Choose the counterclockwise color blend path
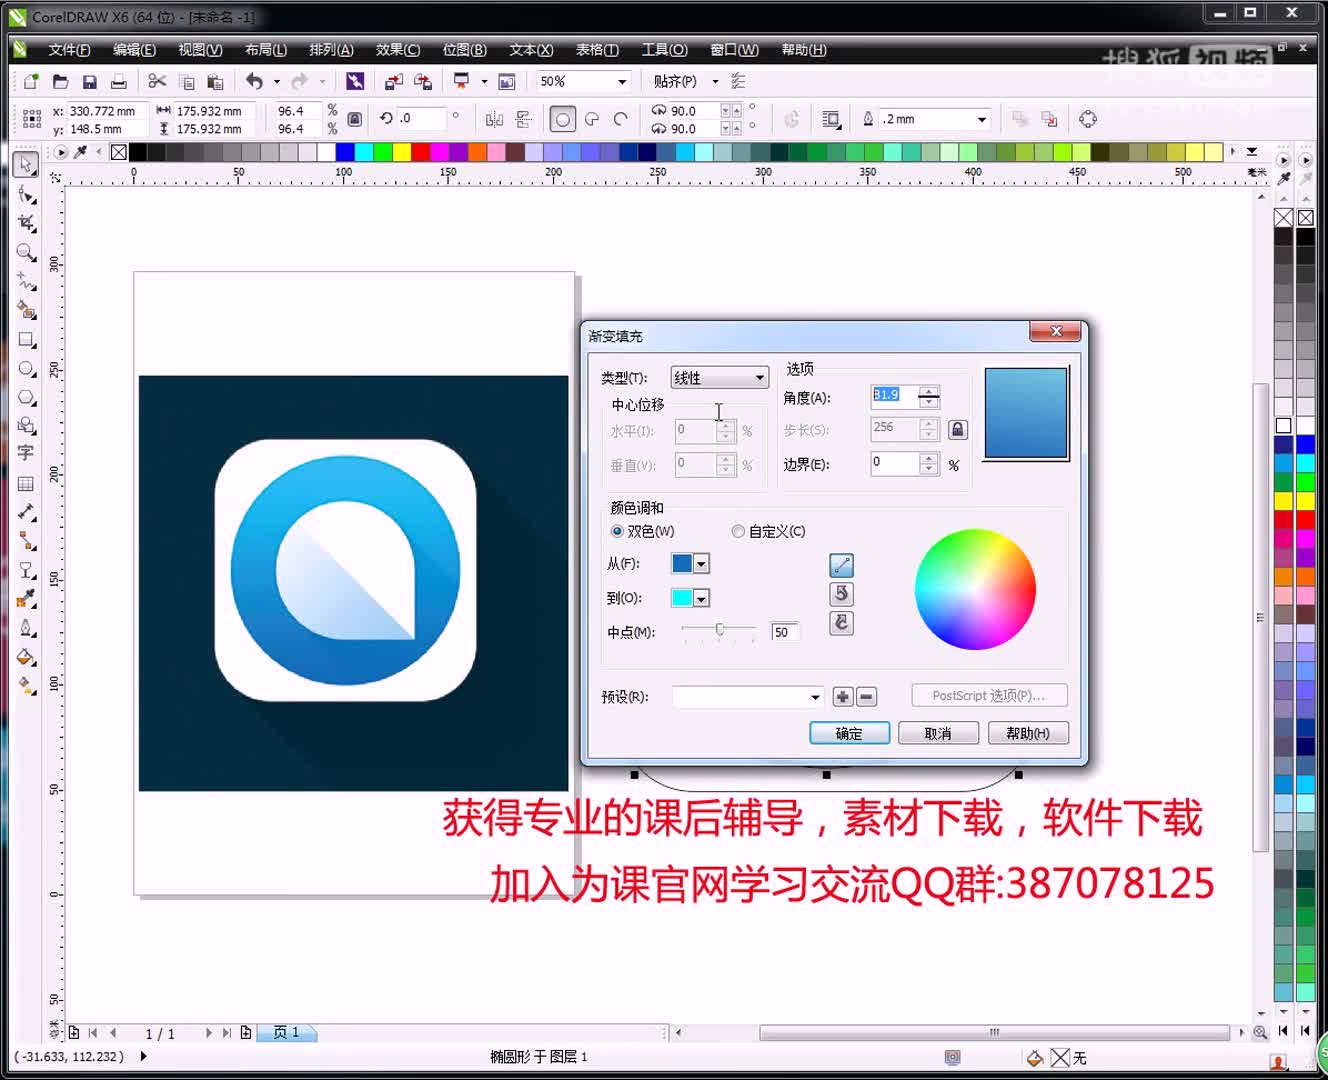Viewport: 1328px width, 1080px height. click(x=841, y=594)
